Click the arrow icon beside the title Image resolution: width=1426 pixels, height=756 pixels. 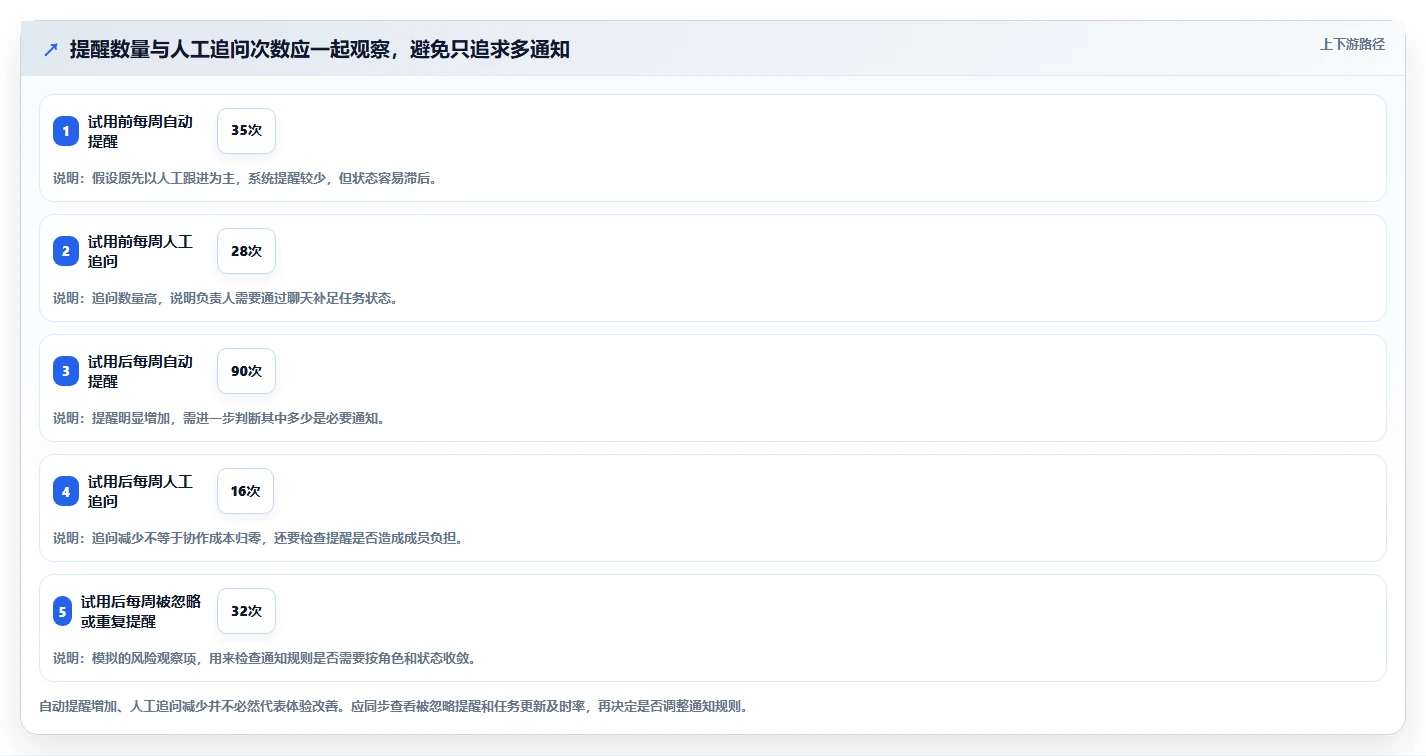point(51,49)
